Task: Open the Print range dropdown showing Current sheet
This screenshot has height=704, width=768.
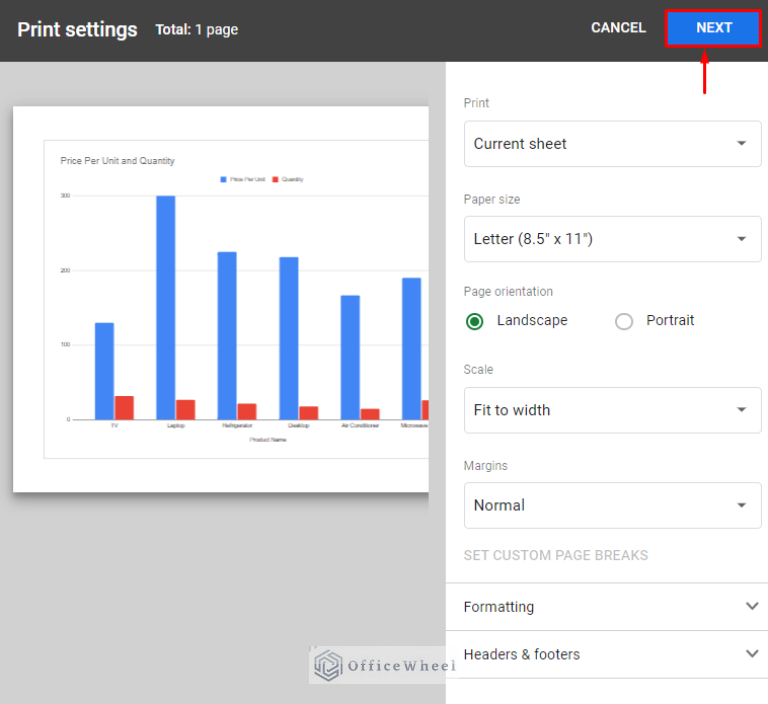Action: (612, 144)
